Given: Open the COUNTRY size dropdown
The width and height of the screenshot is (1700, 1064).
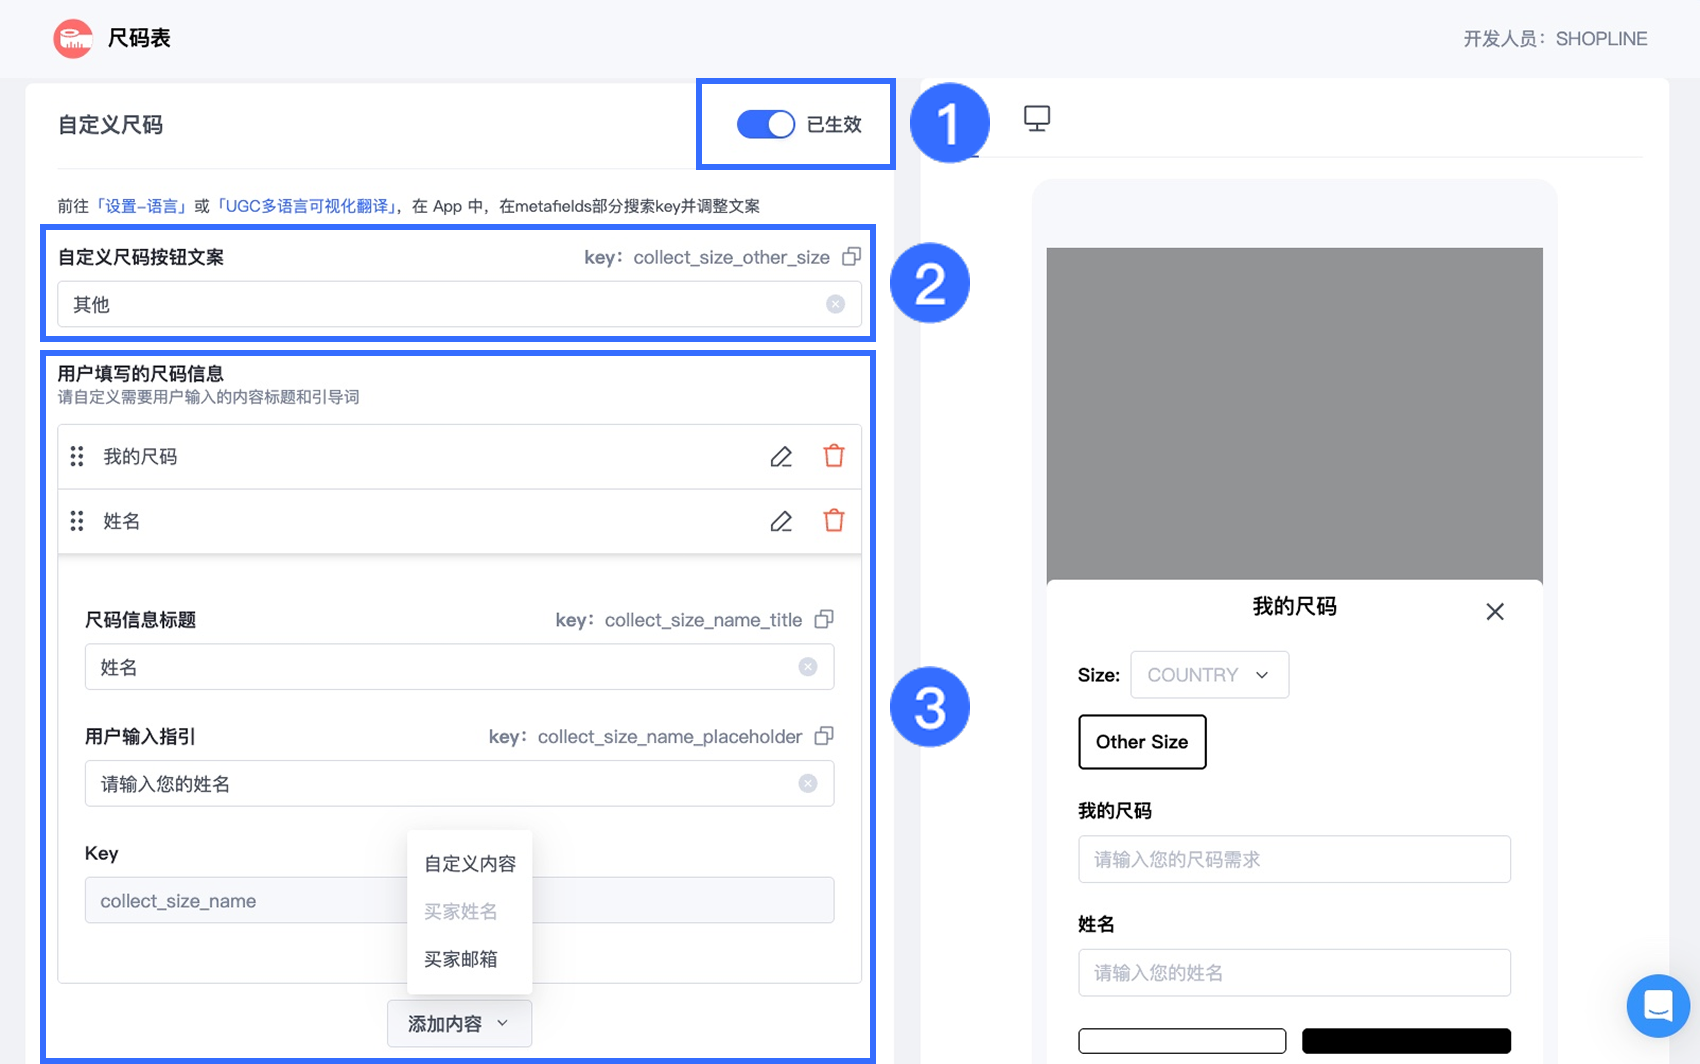Looking at the screenshot, I should click(x=1209, y=675).
